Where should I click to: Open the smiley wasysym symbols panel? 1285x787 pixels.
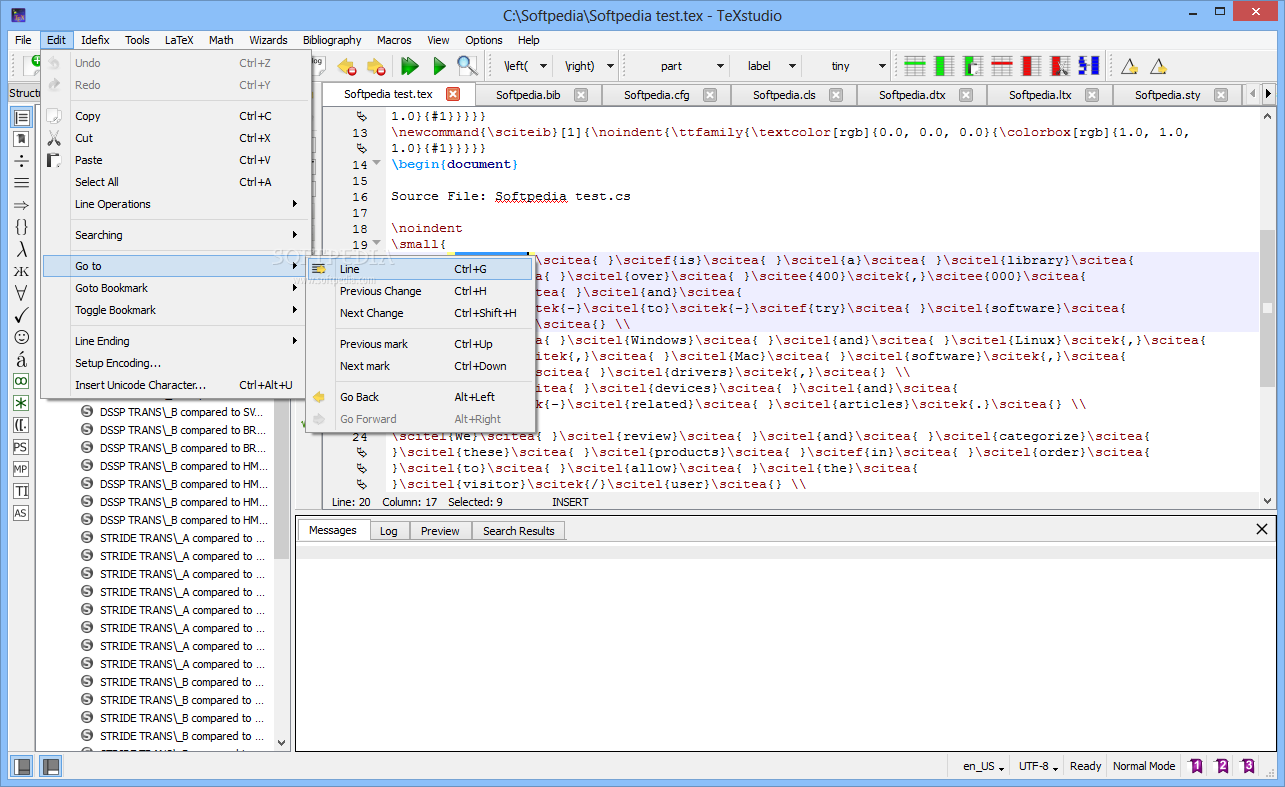pos(21,337)
